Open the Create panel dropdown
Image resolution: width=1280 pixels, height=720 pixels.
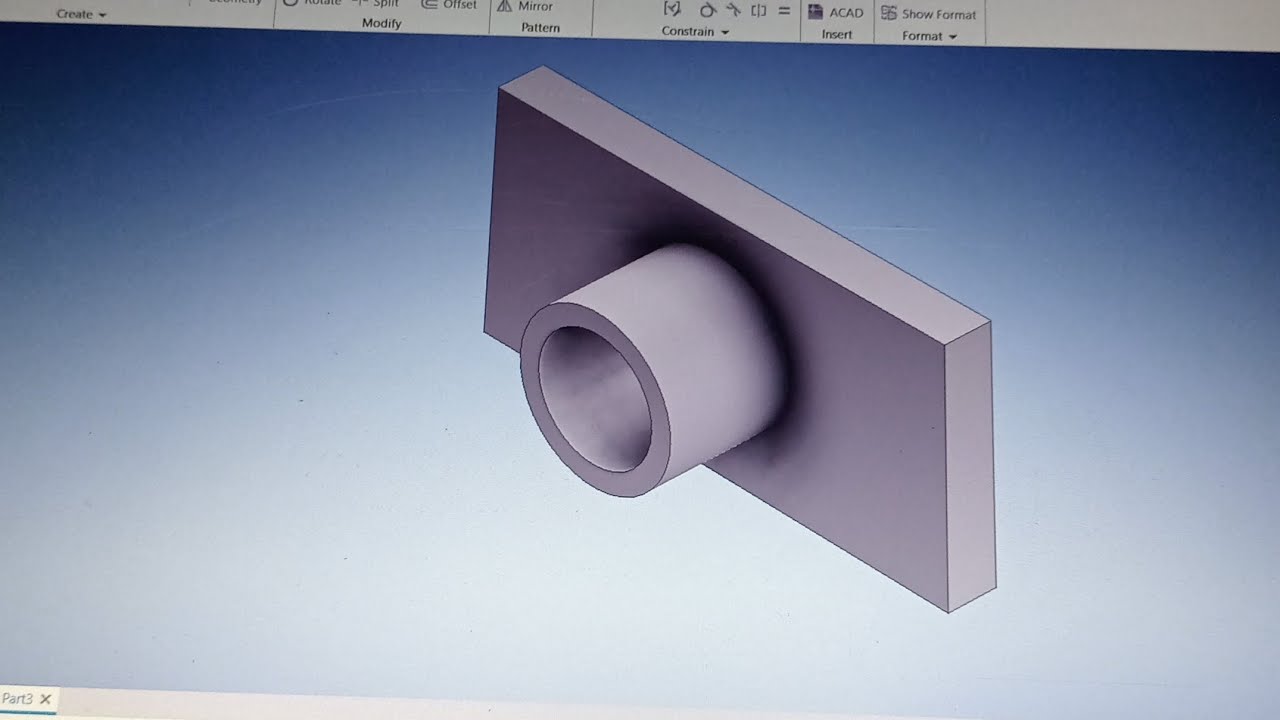point(81,14)
